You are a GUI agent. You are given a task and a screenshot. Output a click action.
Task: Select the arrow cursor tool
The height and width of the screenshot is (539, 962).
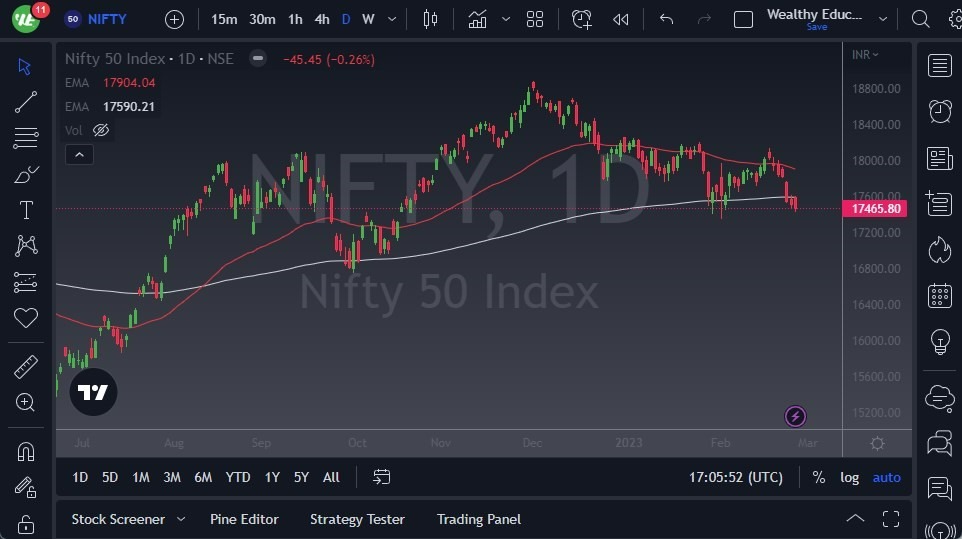pos(25,66)
